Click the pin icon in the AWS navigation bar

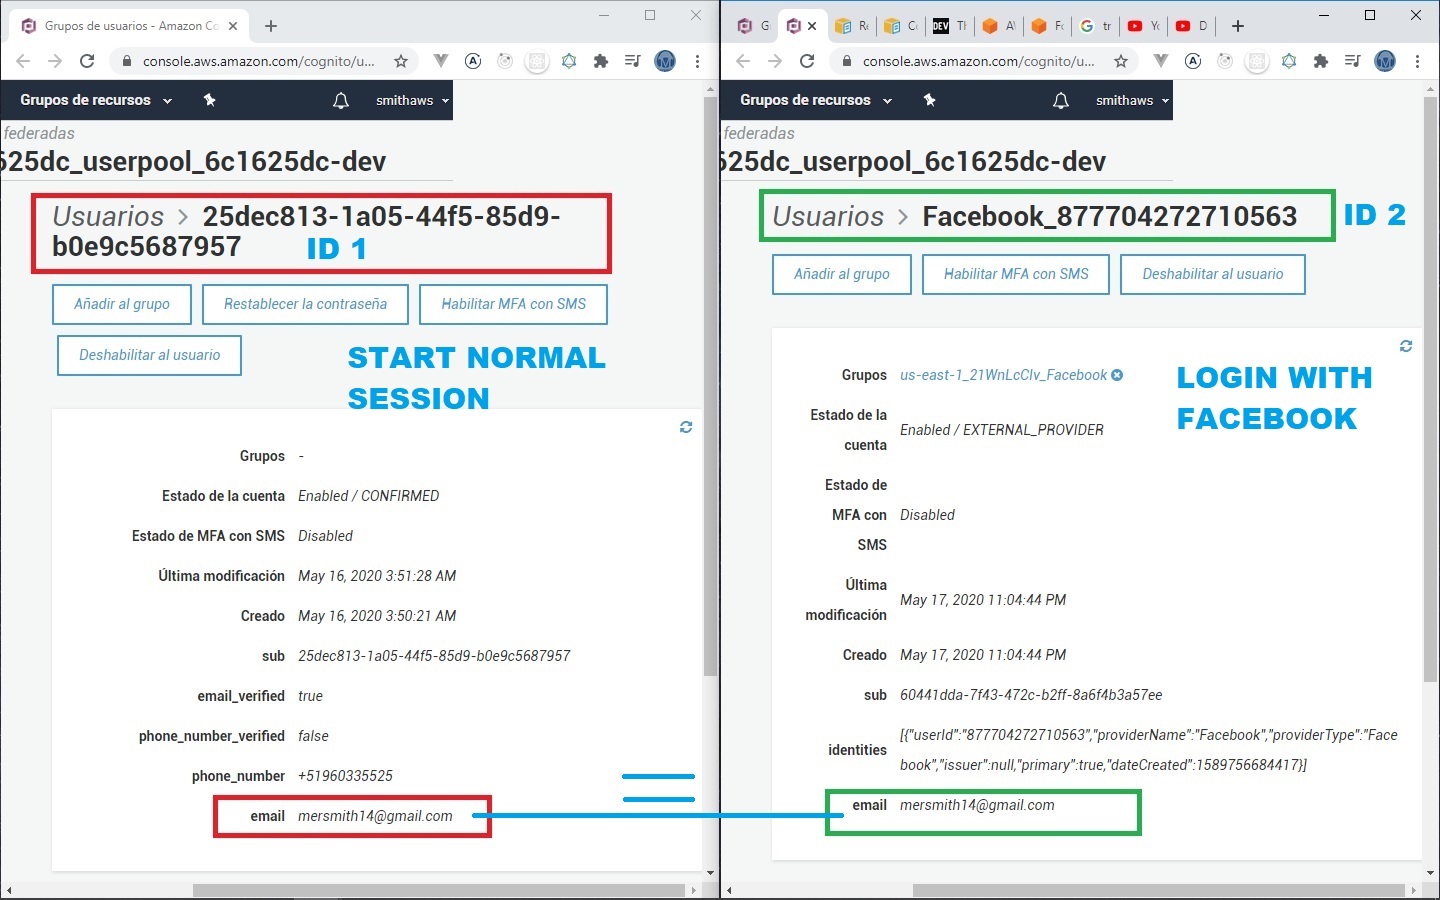click(209, 100)
